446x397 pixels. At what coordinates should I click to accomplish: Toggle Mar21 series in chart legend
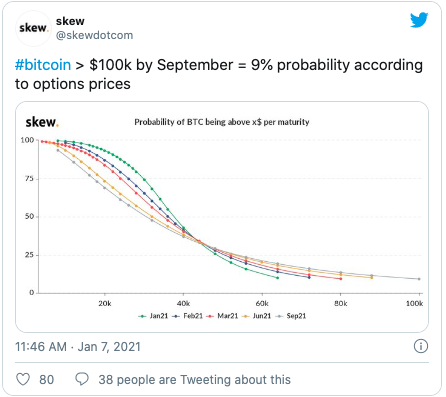click(222, 316)
